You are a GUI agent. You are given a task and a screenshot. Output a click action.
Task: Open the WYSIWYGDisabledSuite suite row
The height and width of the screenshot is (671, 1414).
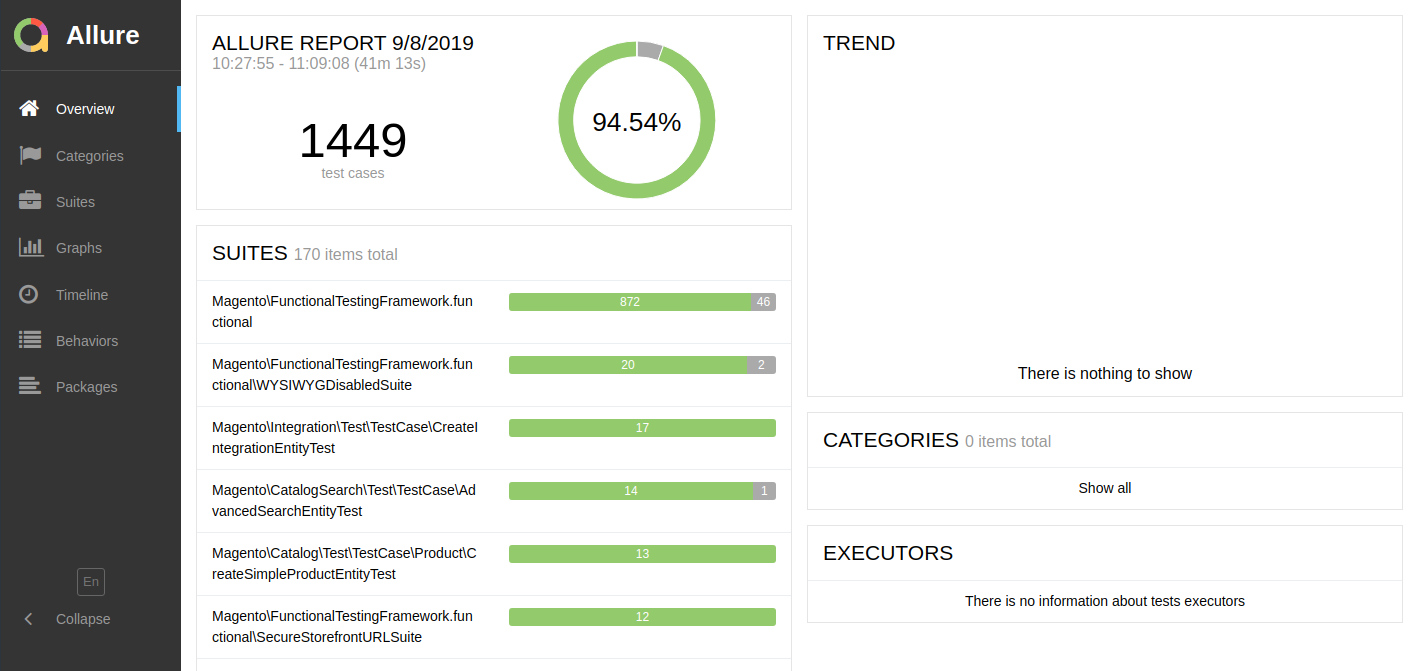coord(494,375)
